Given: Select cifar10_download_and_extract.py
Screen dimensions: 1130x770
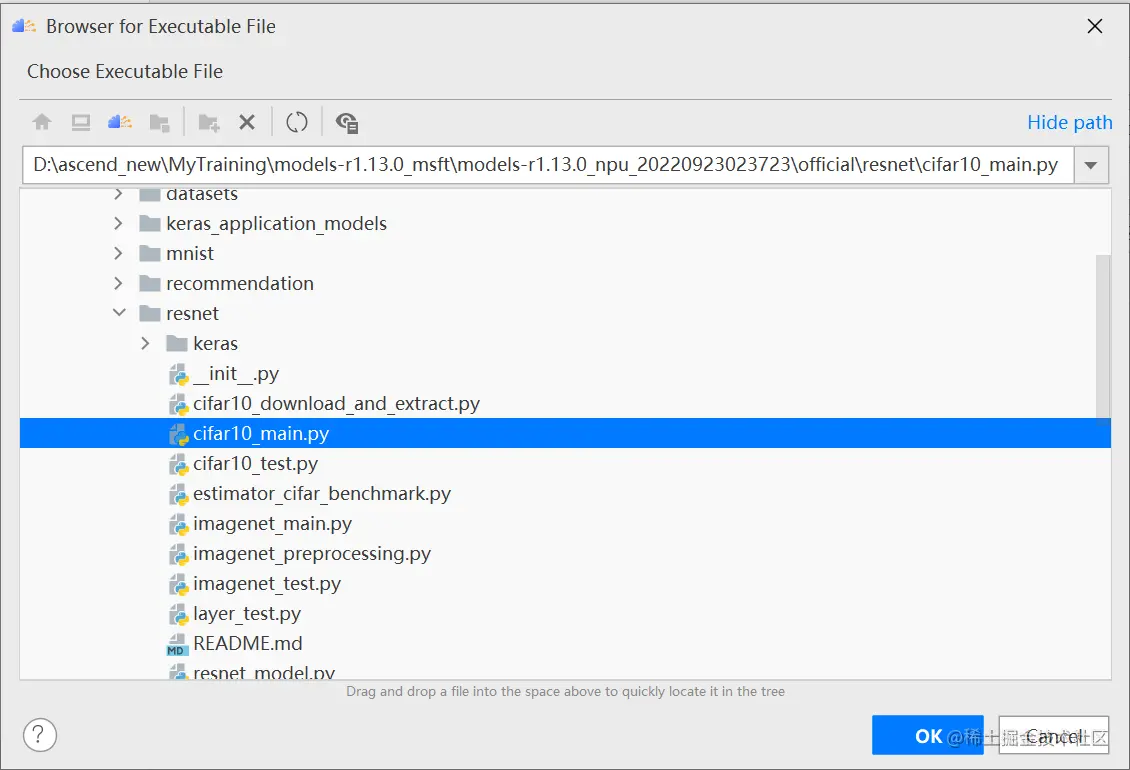Looking at the screenshot, I should pos(337,404).
